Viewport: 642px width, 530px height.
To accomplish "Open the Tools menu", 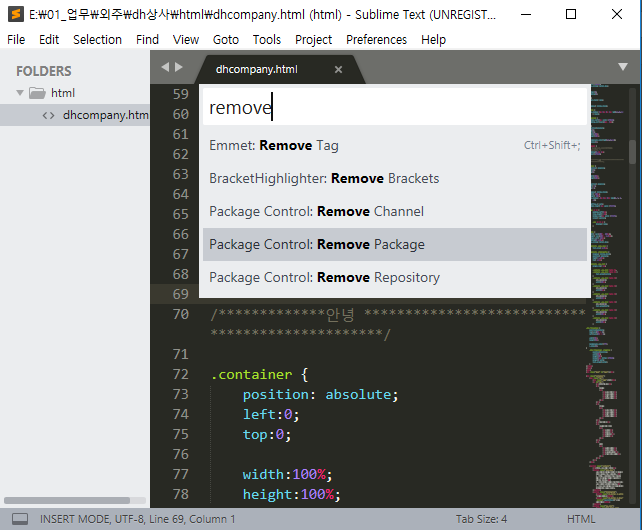I will 267,39.
